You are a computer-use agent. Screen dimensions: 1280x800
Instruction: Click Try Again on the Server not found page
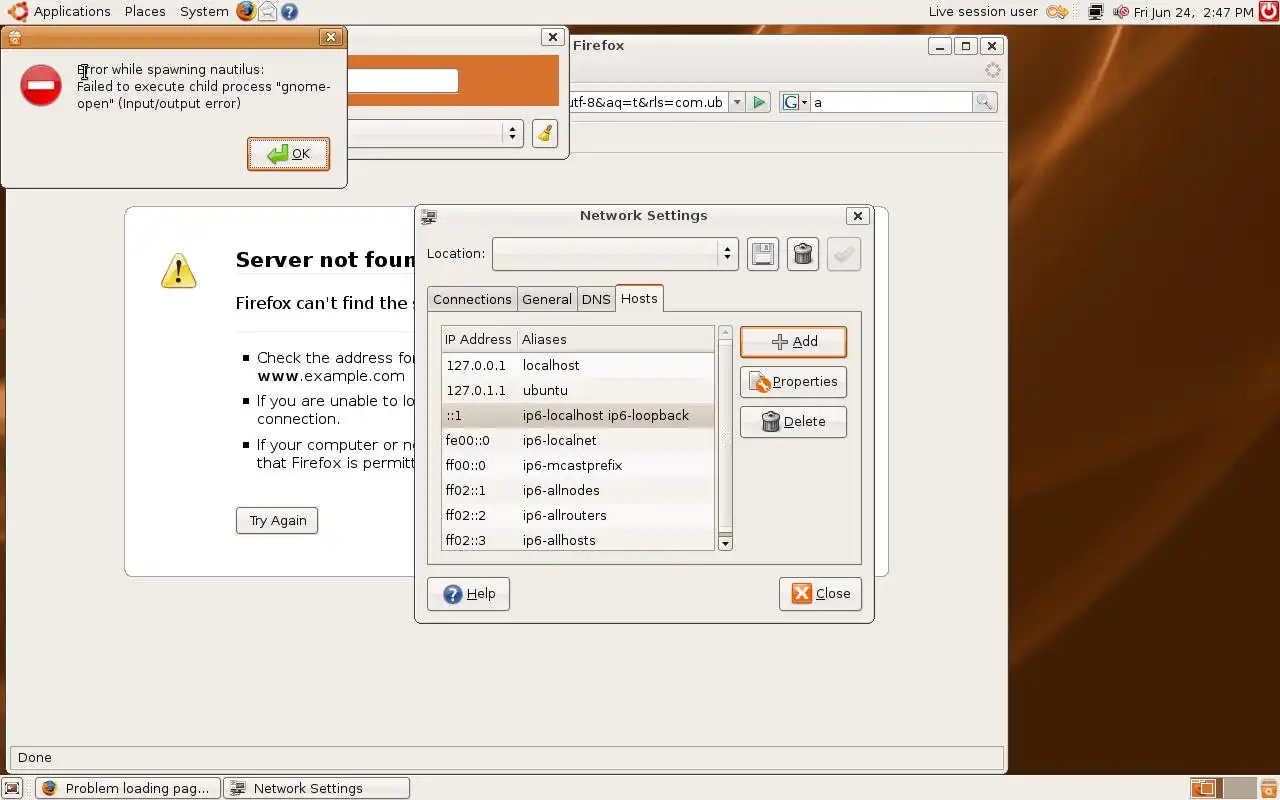(277, 520)
